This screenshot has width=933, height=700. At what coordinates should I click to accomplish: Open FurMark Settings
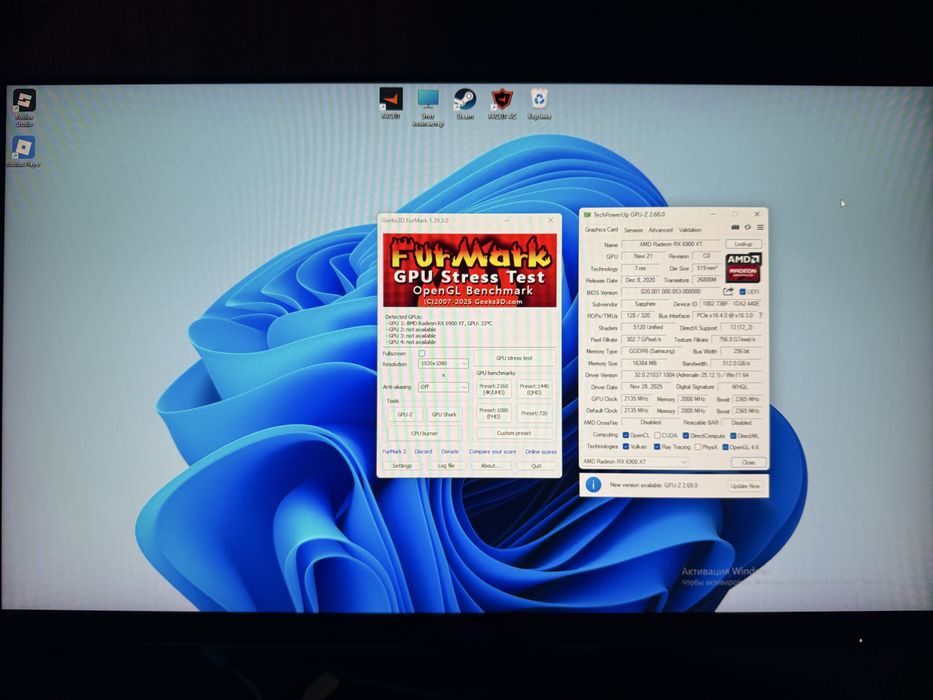[x=402, y=465]
